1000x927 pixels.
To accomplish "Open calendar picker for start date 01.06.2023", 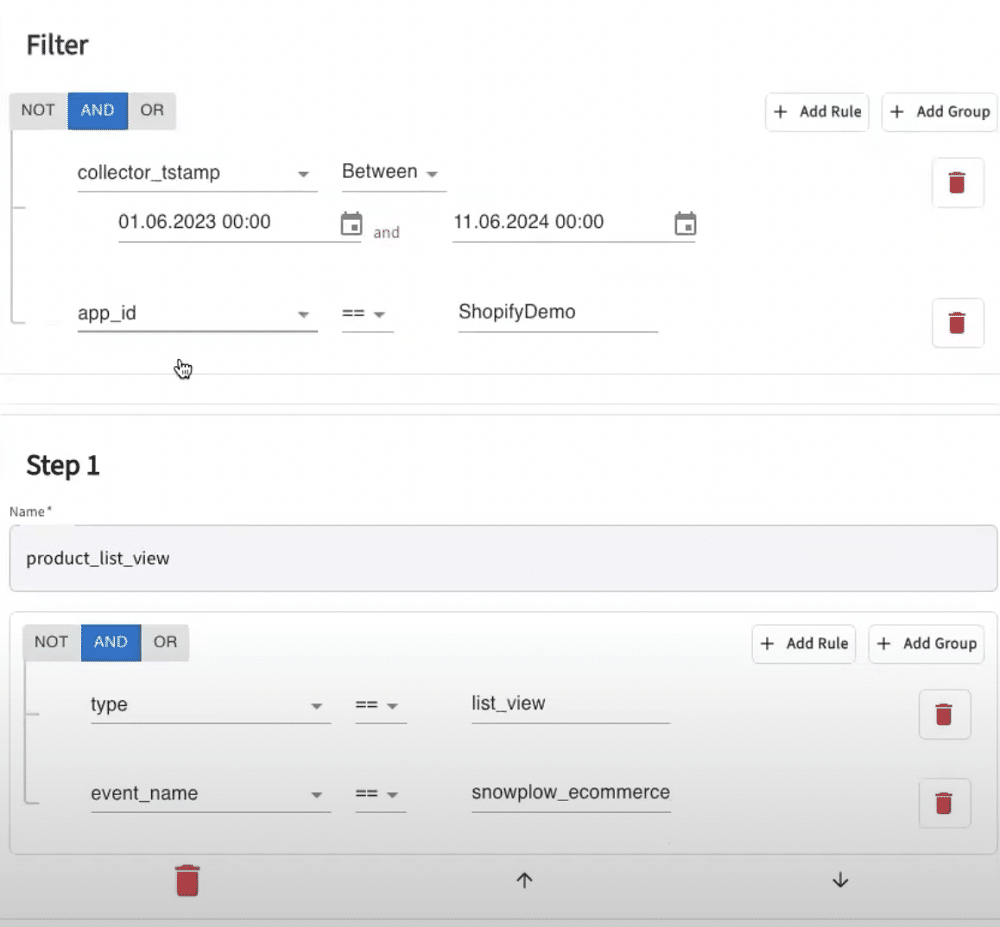I will tap(351, 223).
